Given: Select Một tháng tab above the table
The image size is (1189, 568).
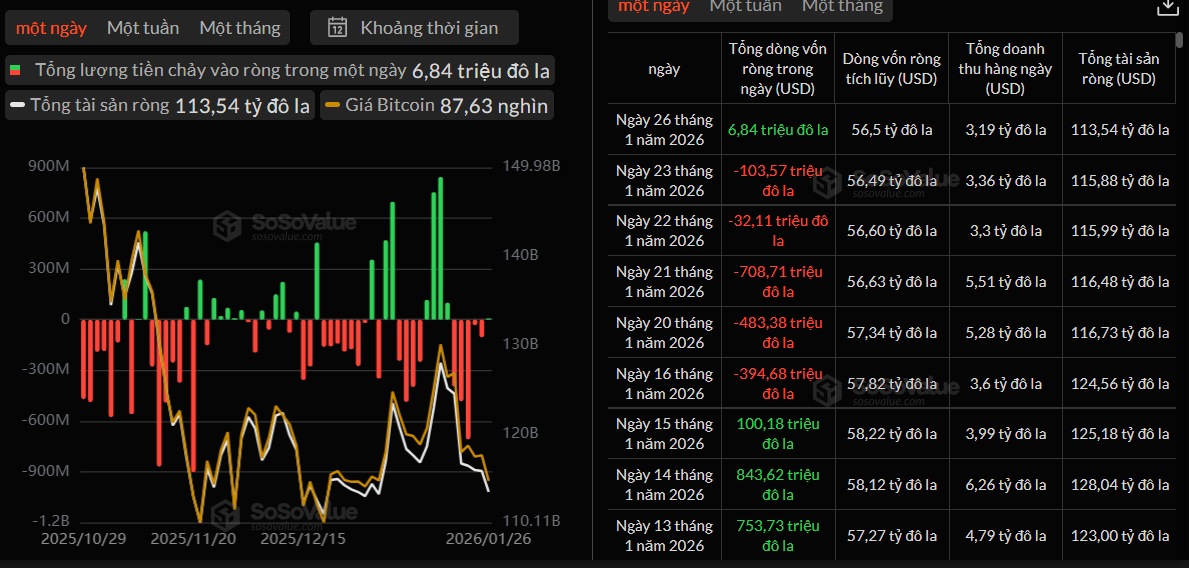Looking at the screenshot, I should (842, 6).
